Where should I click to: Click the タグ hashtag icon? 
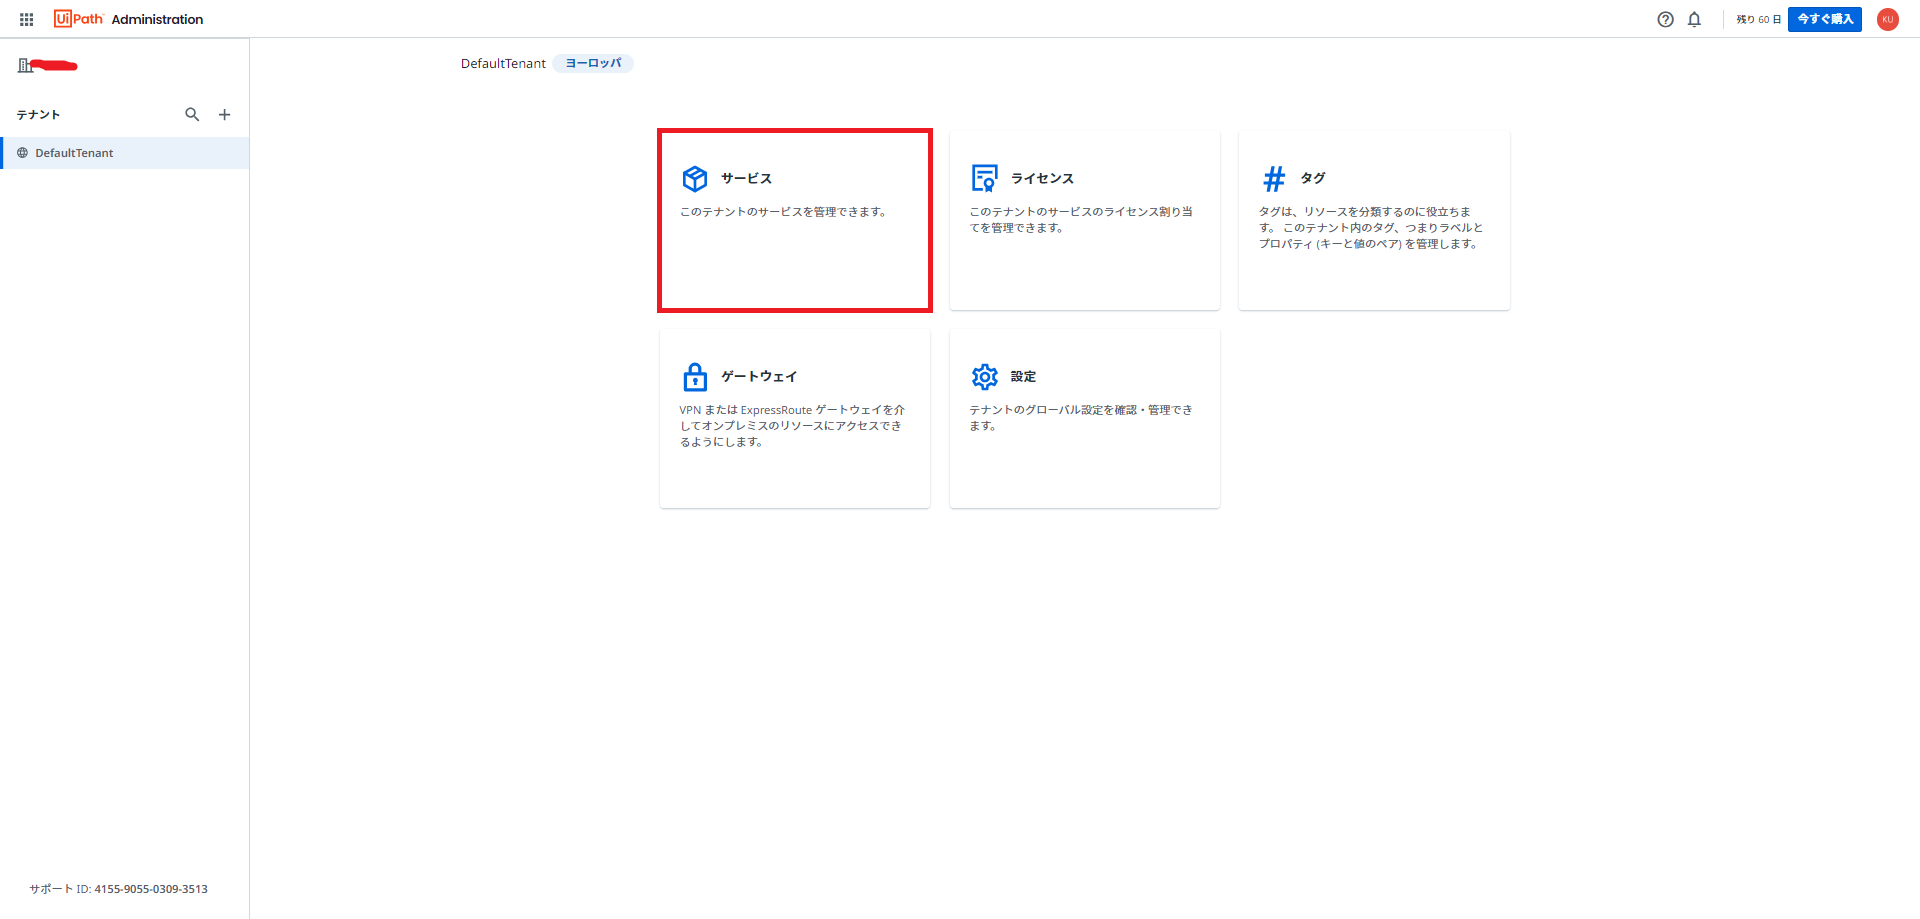(1273, 178)
